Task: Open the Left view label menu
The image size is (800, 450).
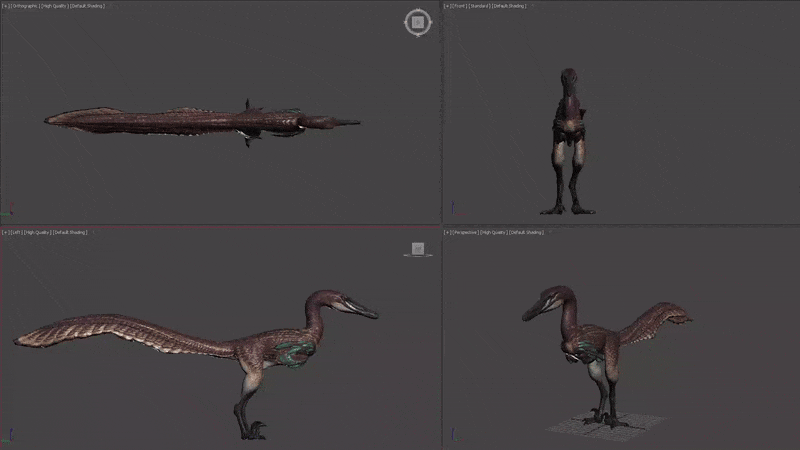Action: tap(16, 232)
